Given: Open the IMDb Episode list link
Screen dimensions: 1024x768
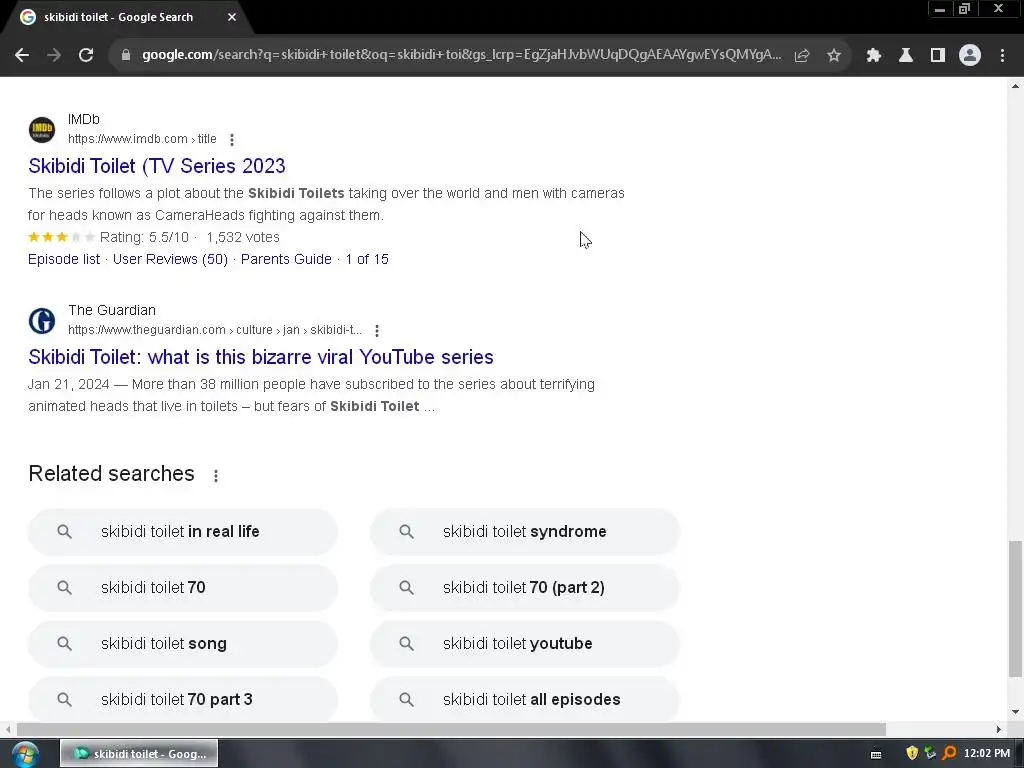Looking at the screenshot, I should [64, 259].
